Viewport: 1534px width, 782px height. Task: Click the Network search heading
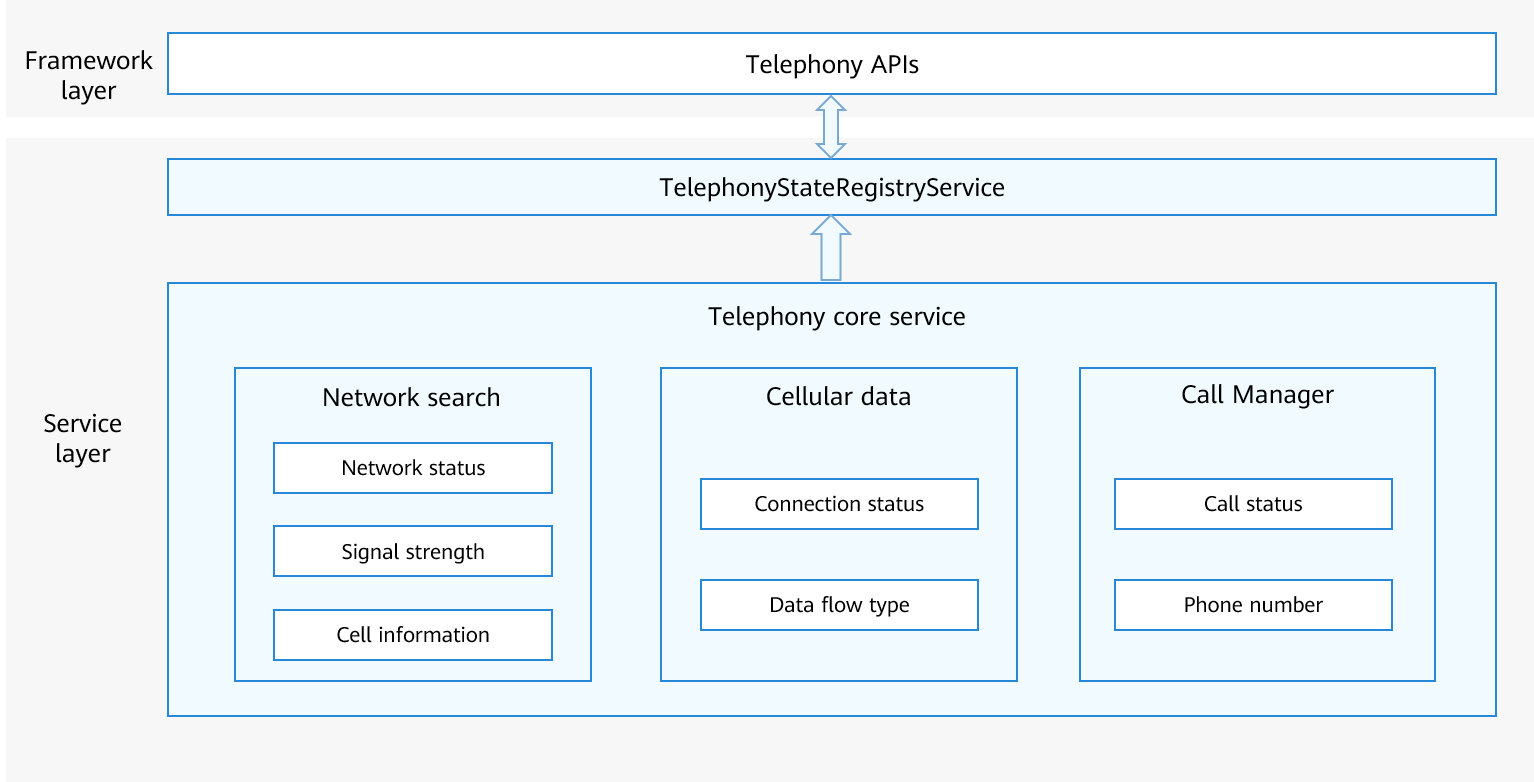[411, 397]
